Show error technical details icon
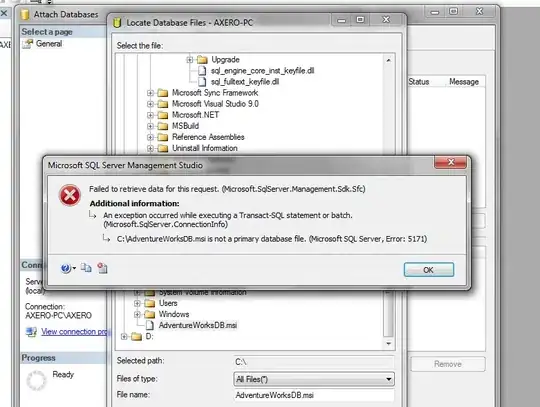 102,268
